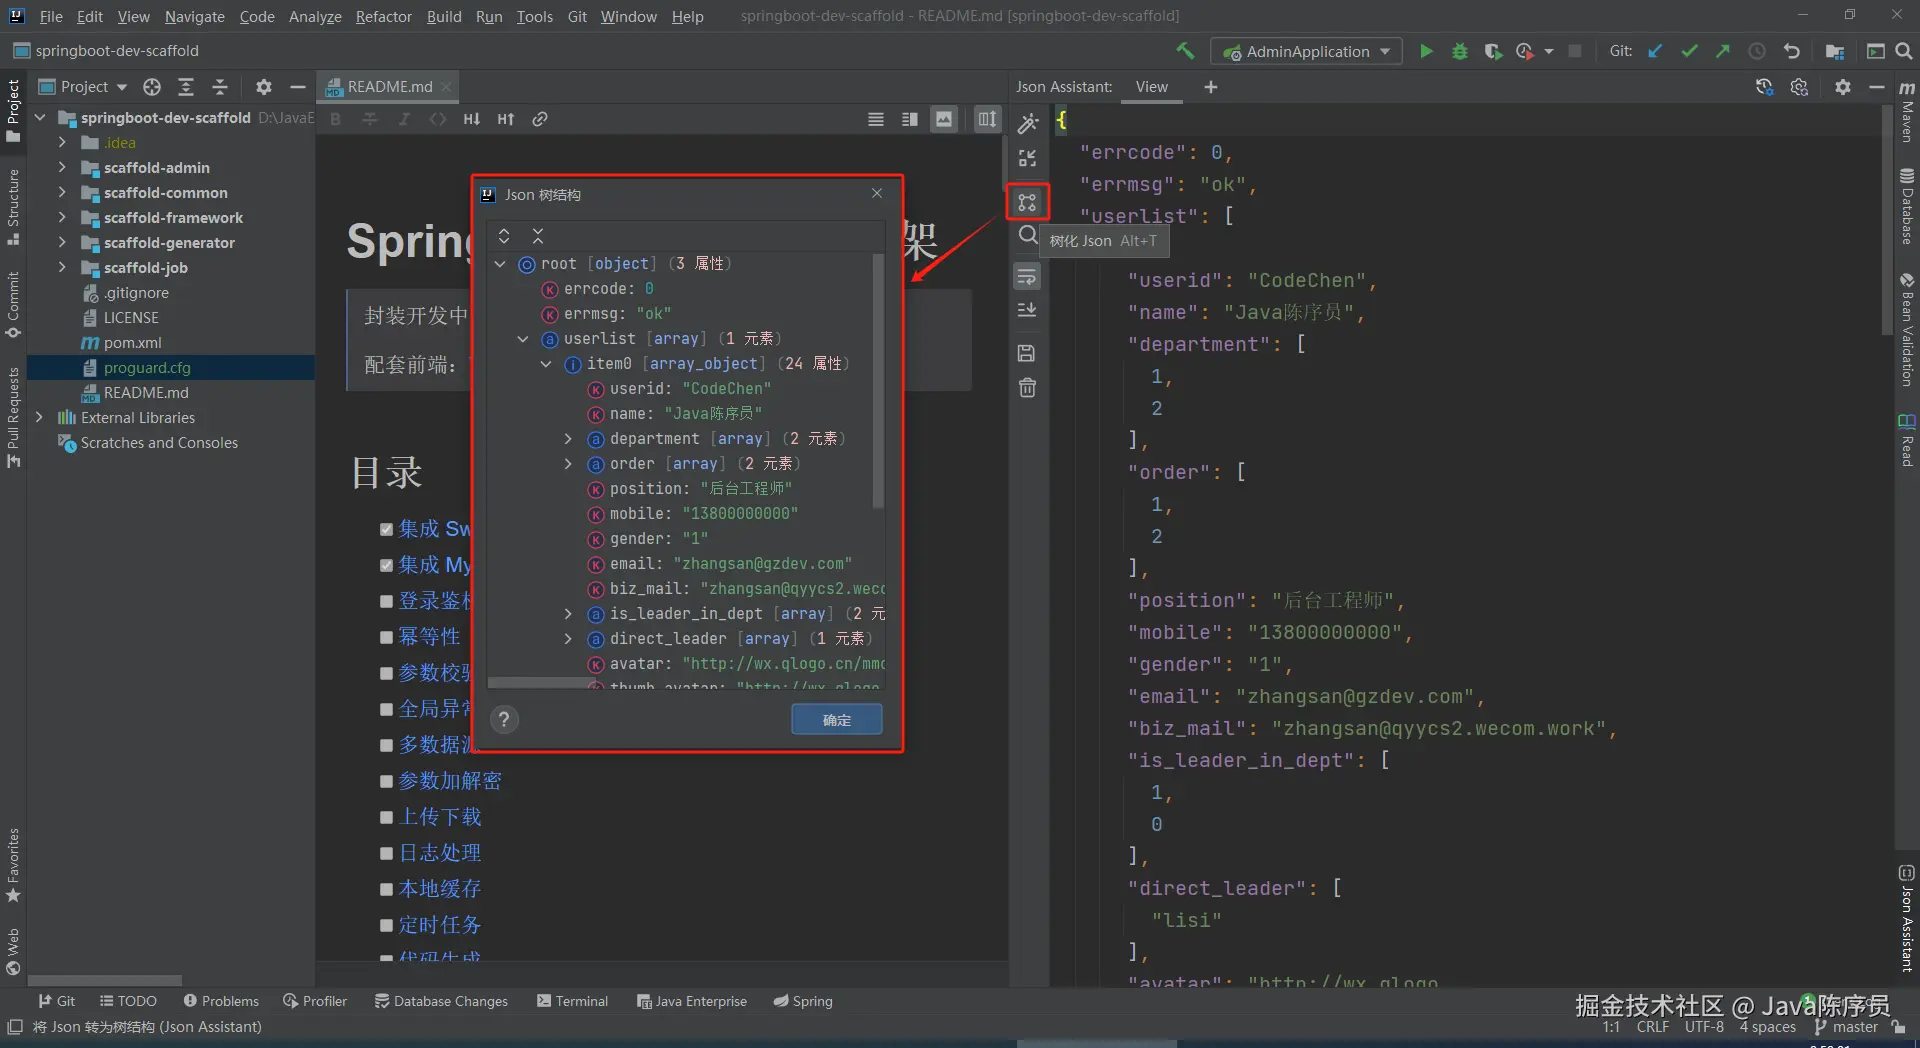This screenshot has height=1048, width=1920.
Task: Click the magic wand format Json icon
Action: tap(1027, 123)
